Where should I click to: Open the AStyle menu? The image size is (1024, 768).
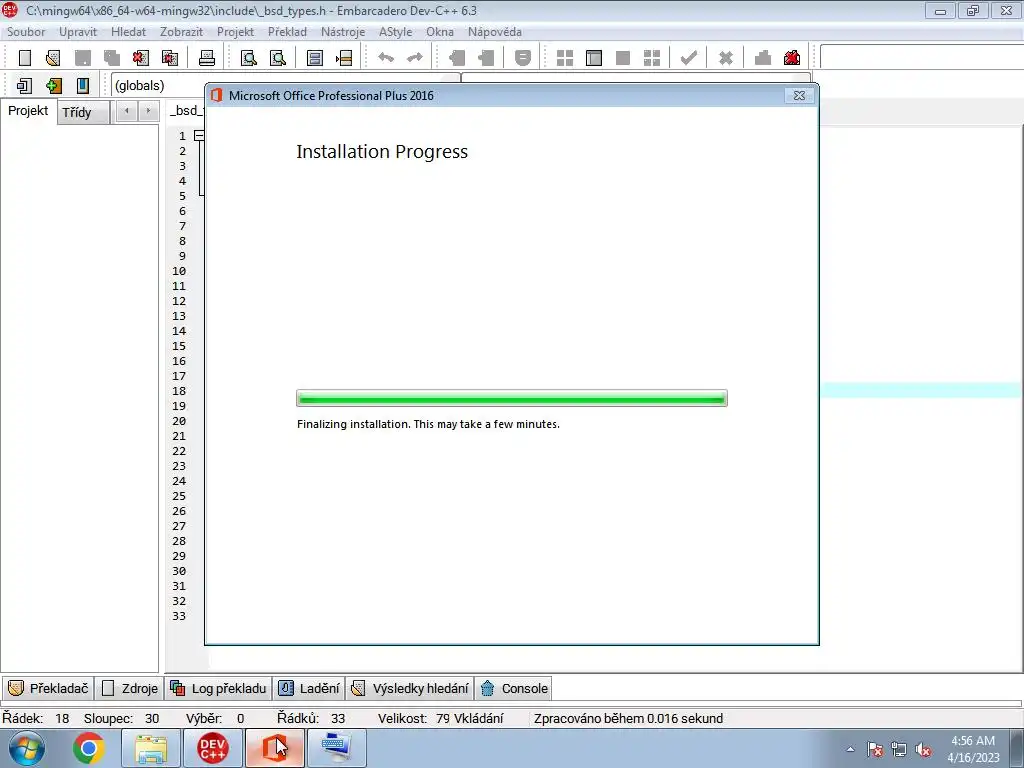coord(395,31)
